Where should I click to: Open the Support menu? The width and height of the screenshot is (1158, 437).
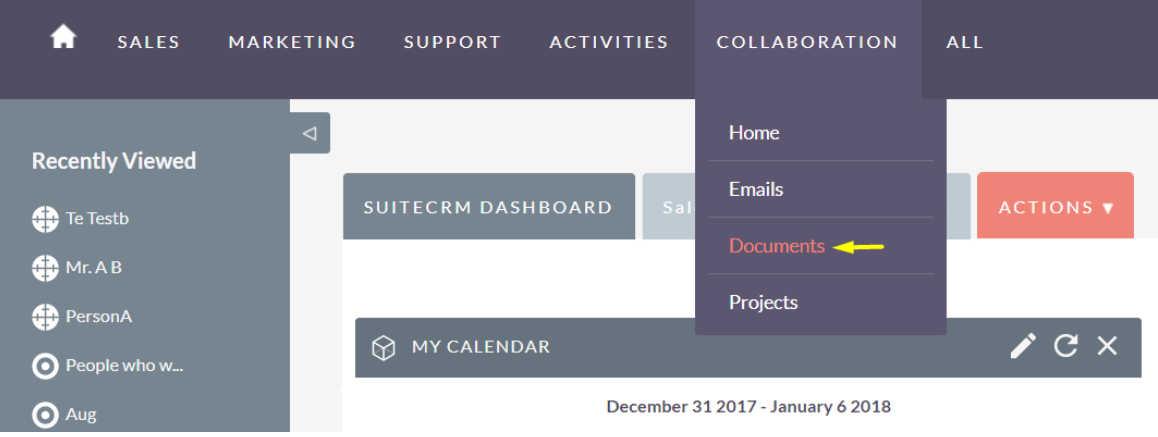[452, 42]
